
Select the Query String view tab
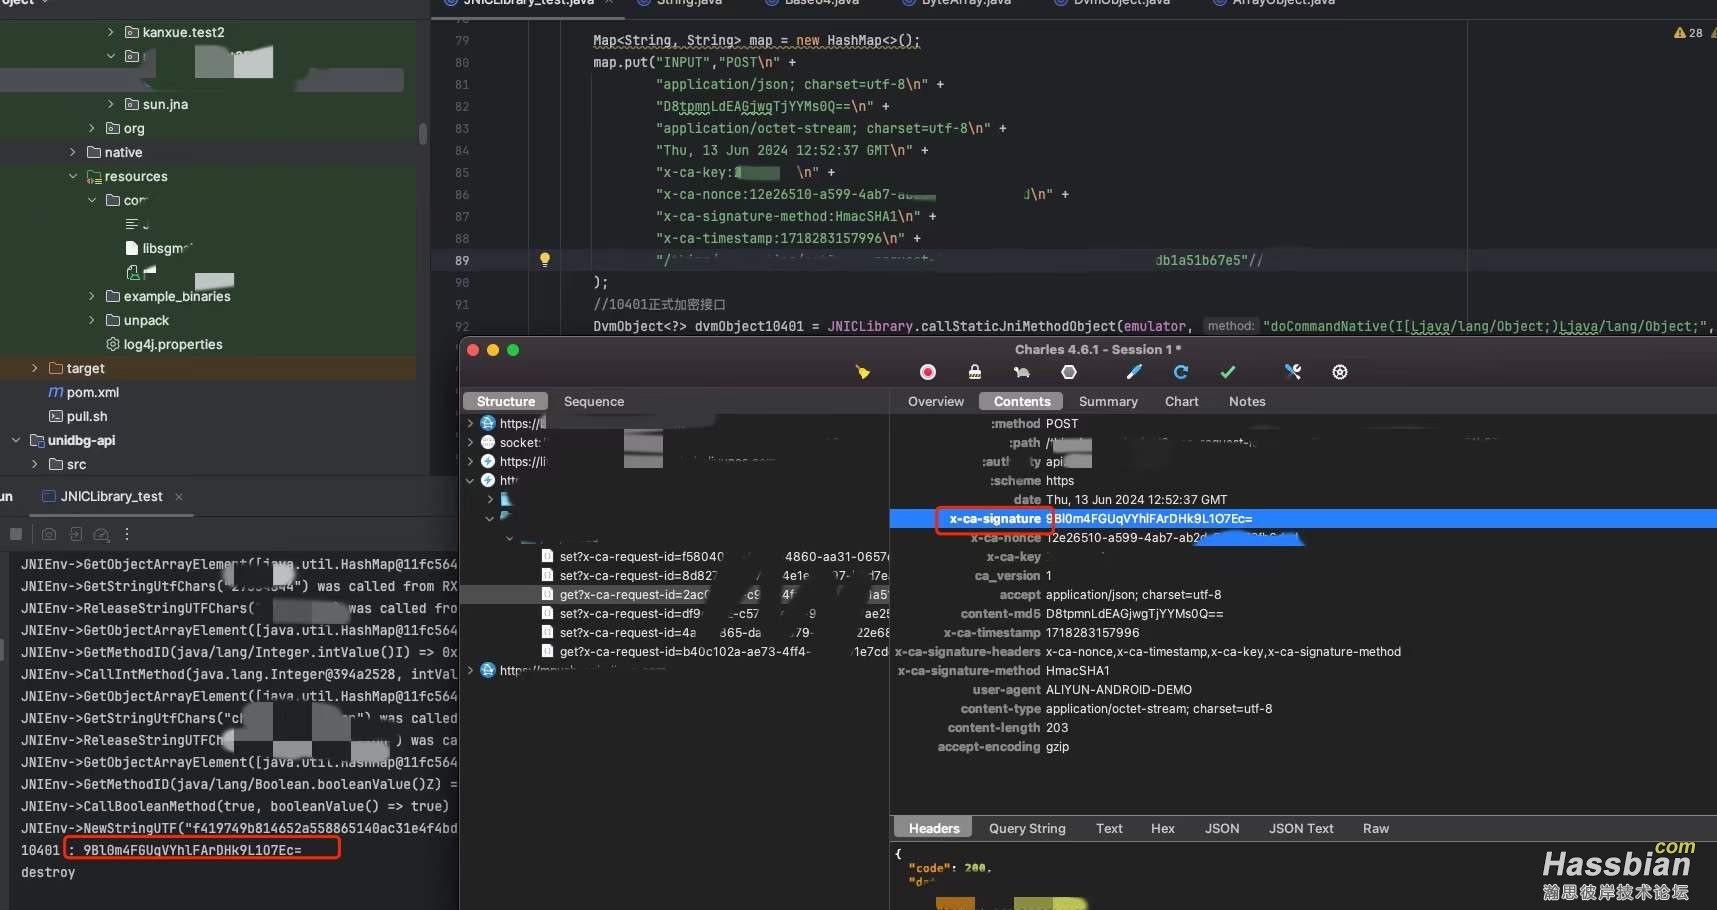pos(1027,828)
